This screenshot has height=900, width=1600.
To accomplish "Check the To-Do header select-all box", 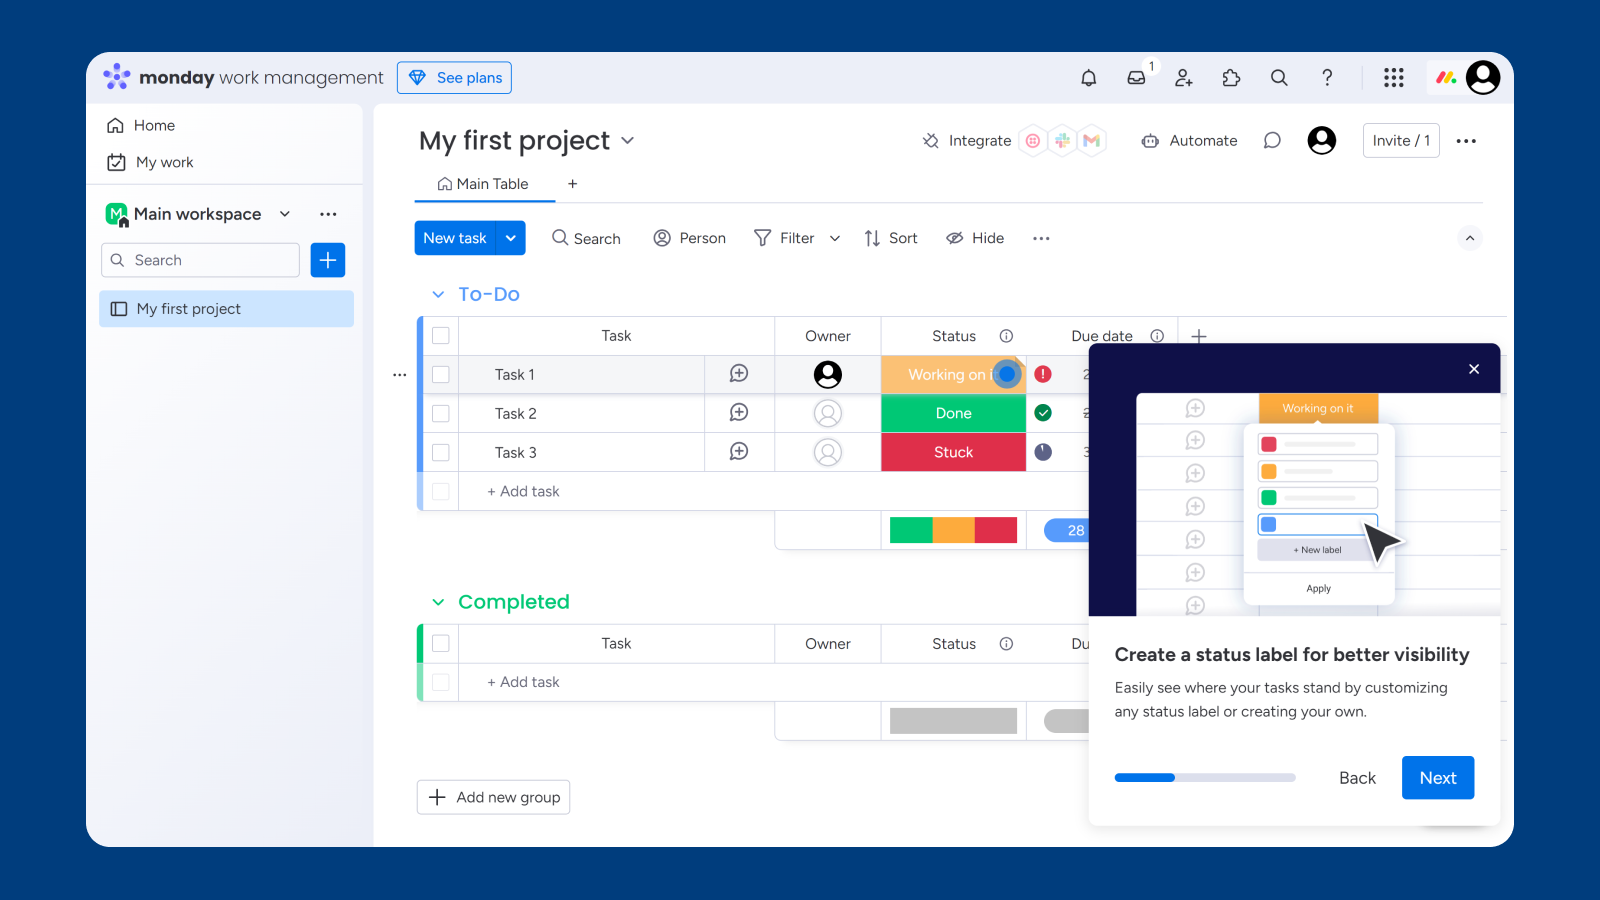I will 441,336.
